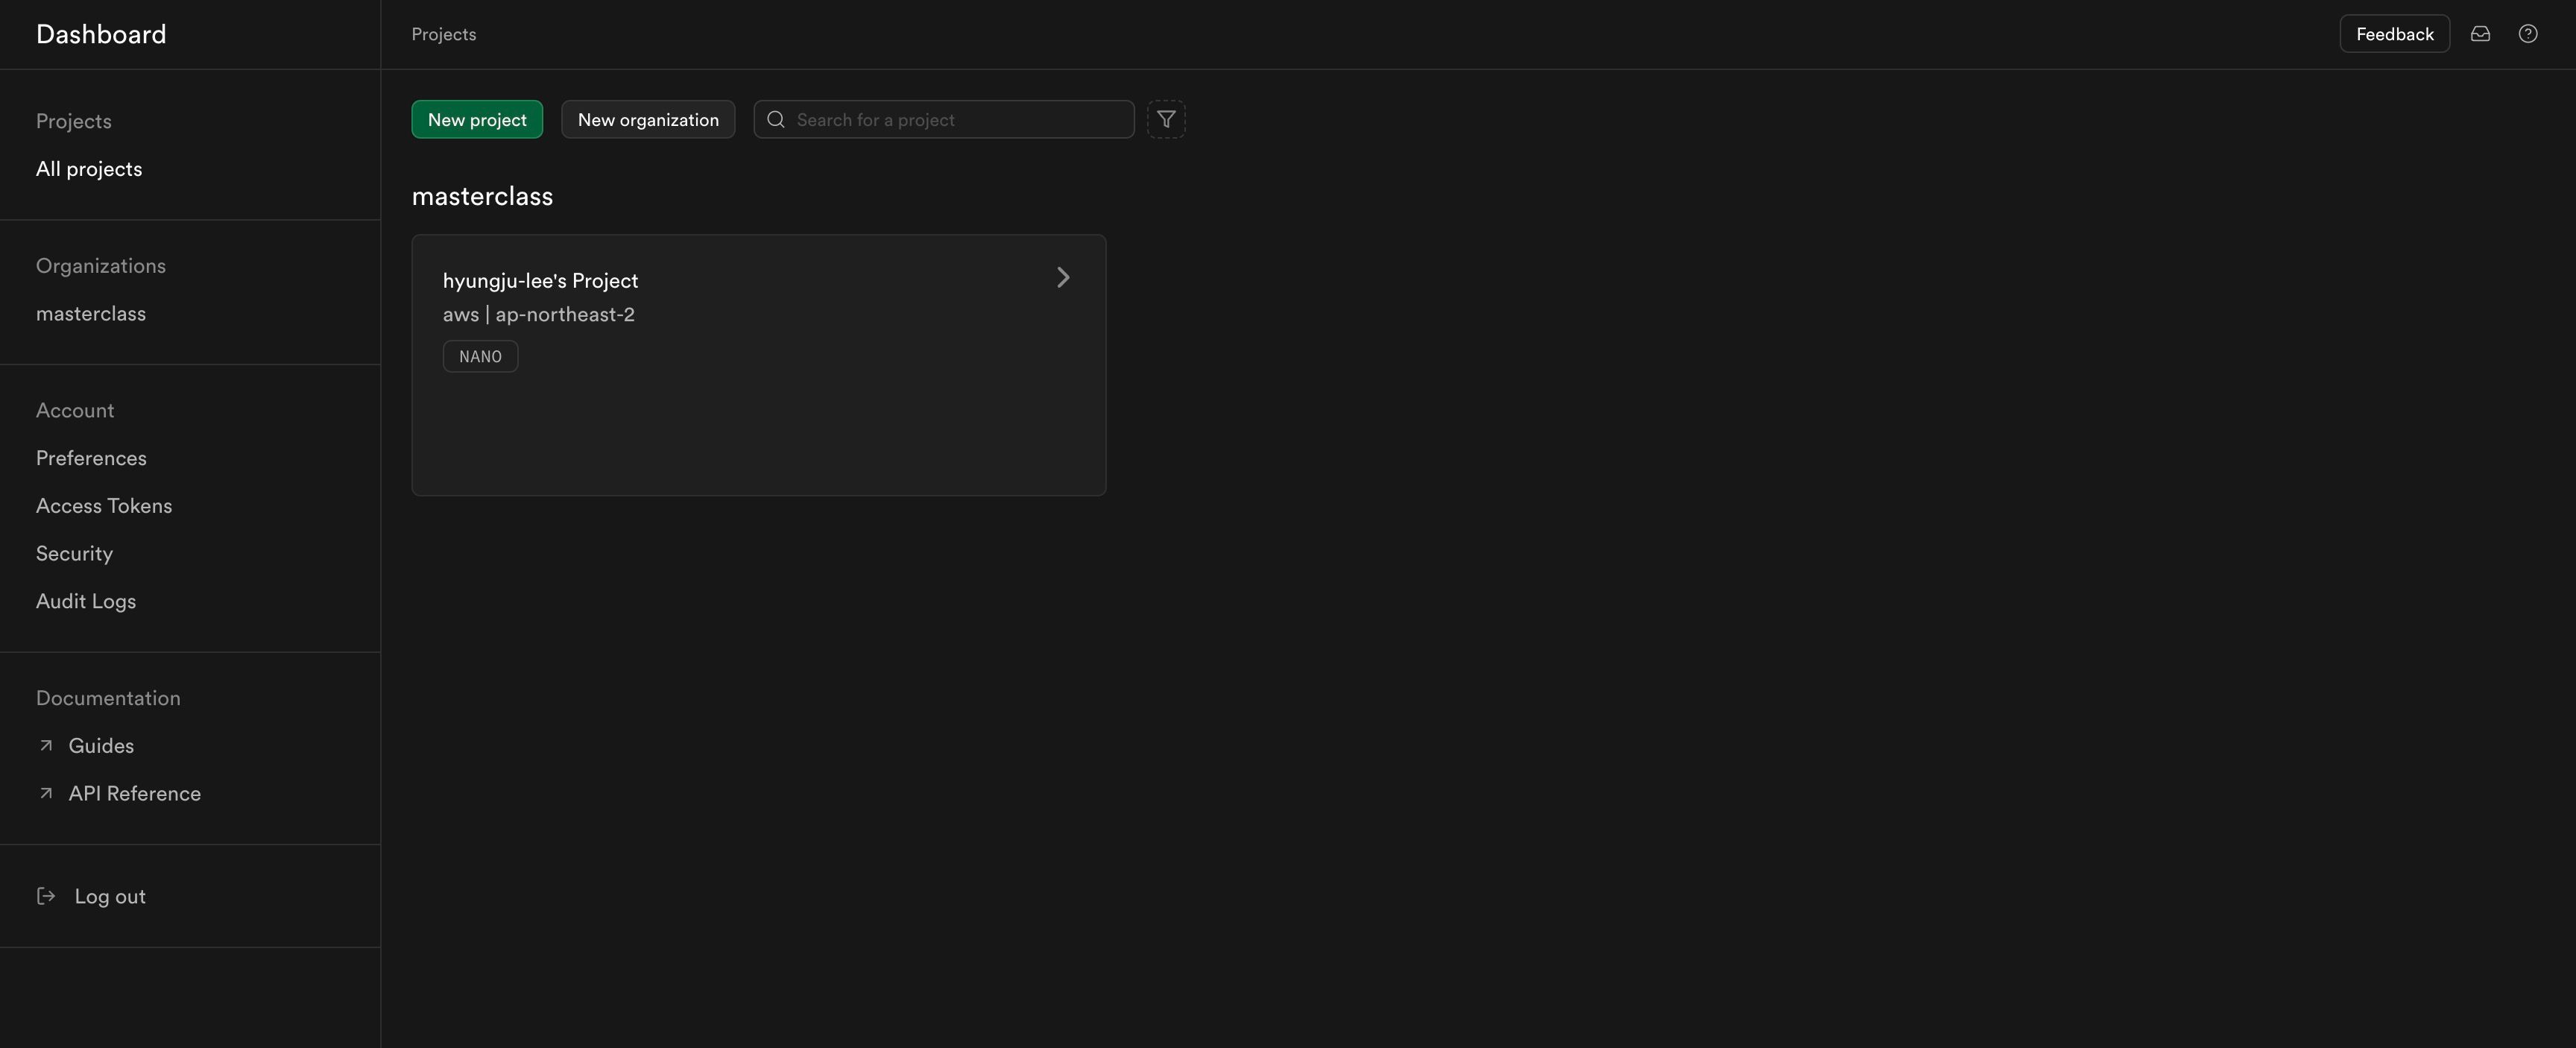The width and height of the screenshot is (2576, 1048).
Task: Click the Dashboard title
Action: coord(101,34)
